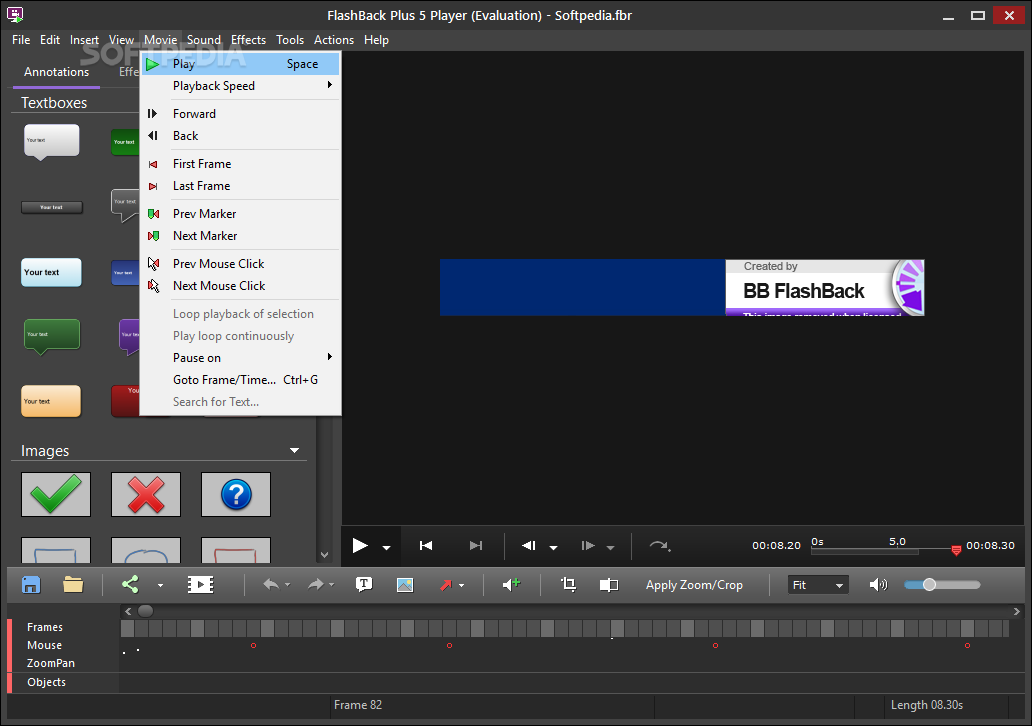
Task: Click the Redo arrow icon
Action: coord(315,584)
